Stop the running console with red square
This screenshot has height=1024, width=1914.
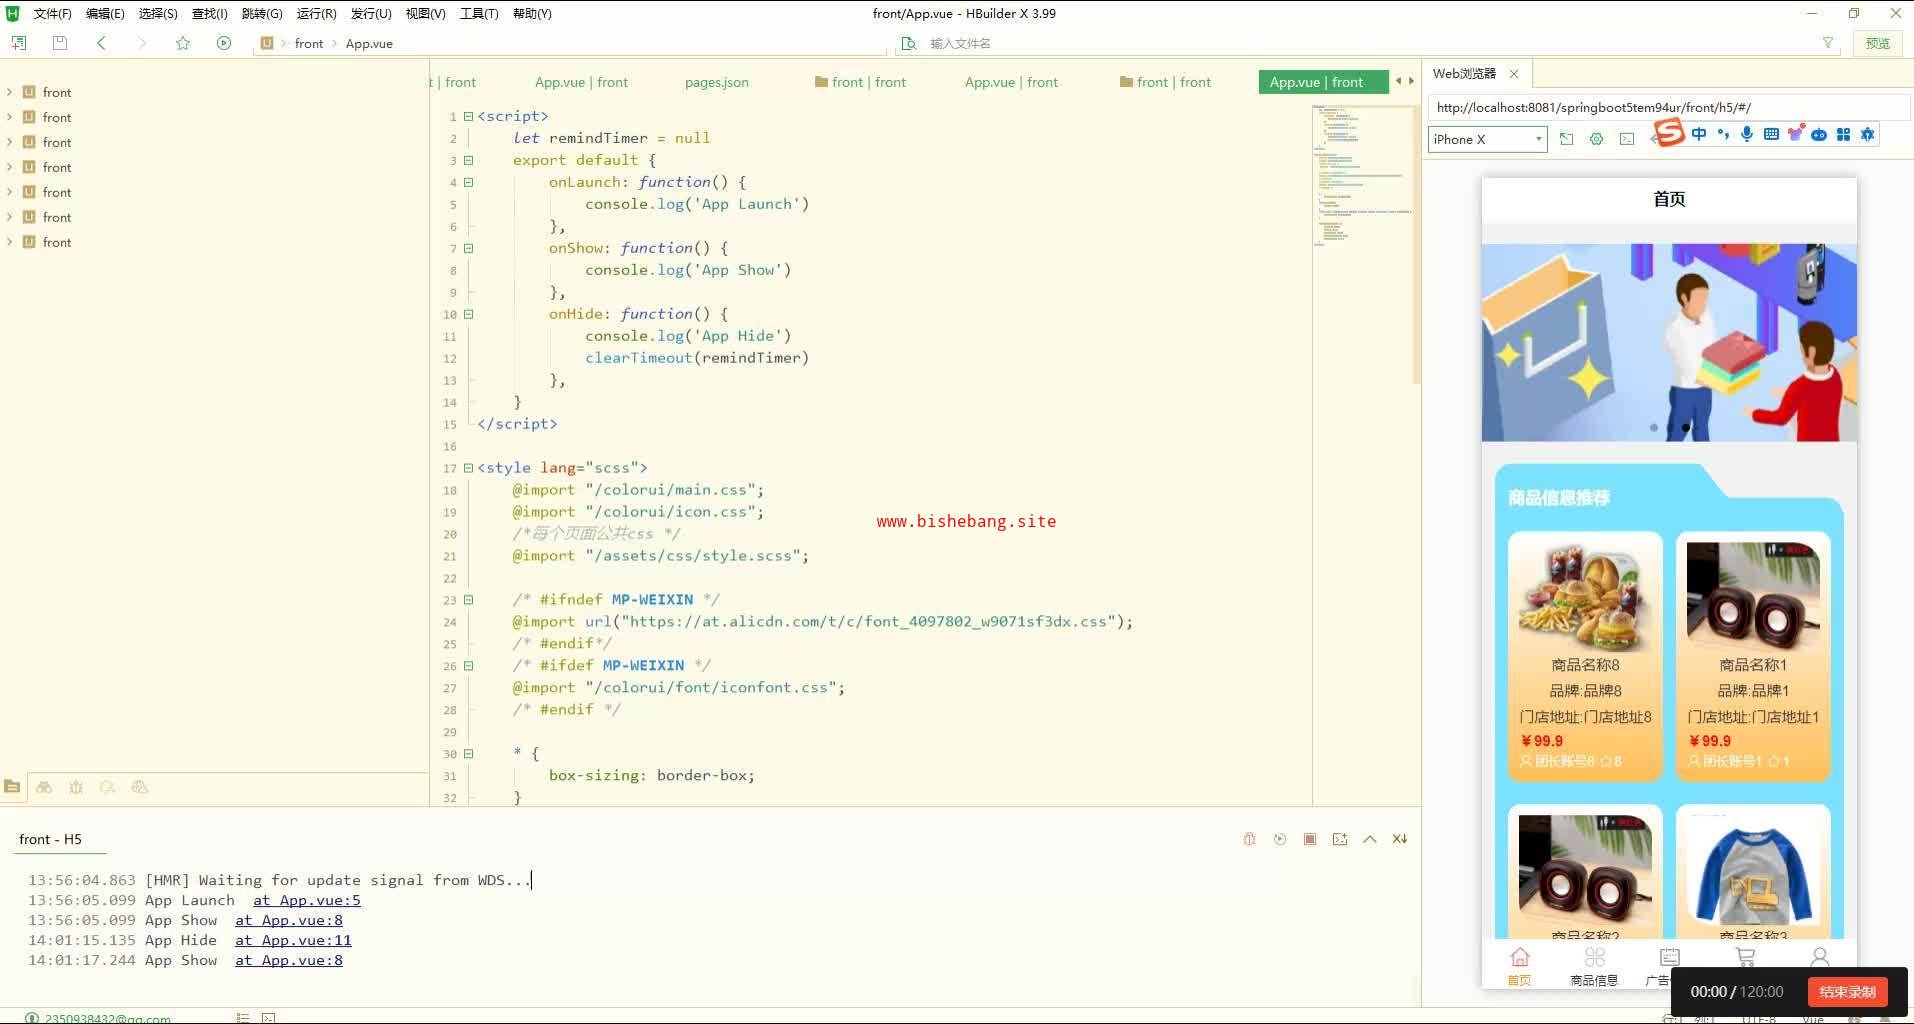coord(1310,839)
